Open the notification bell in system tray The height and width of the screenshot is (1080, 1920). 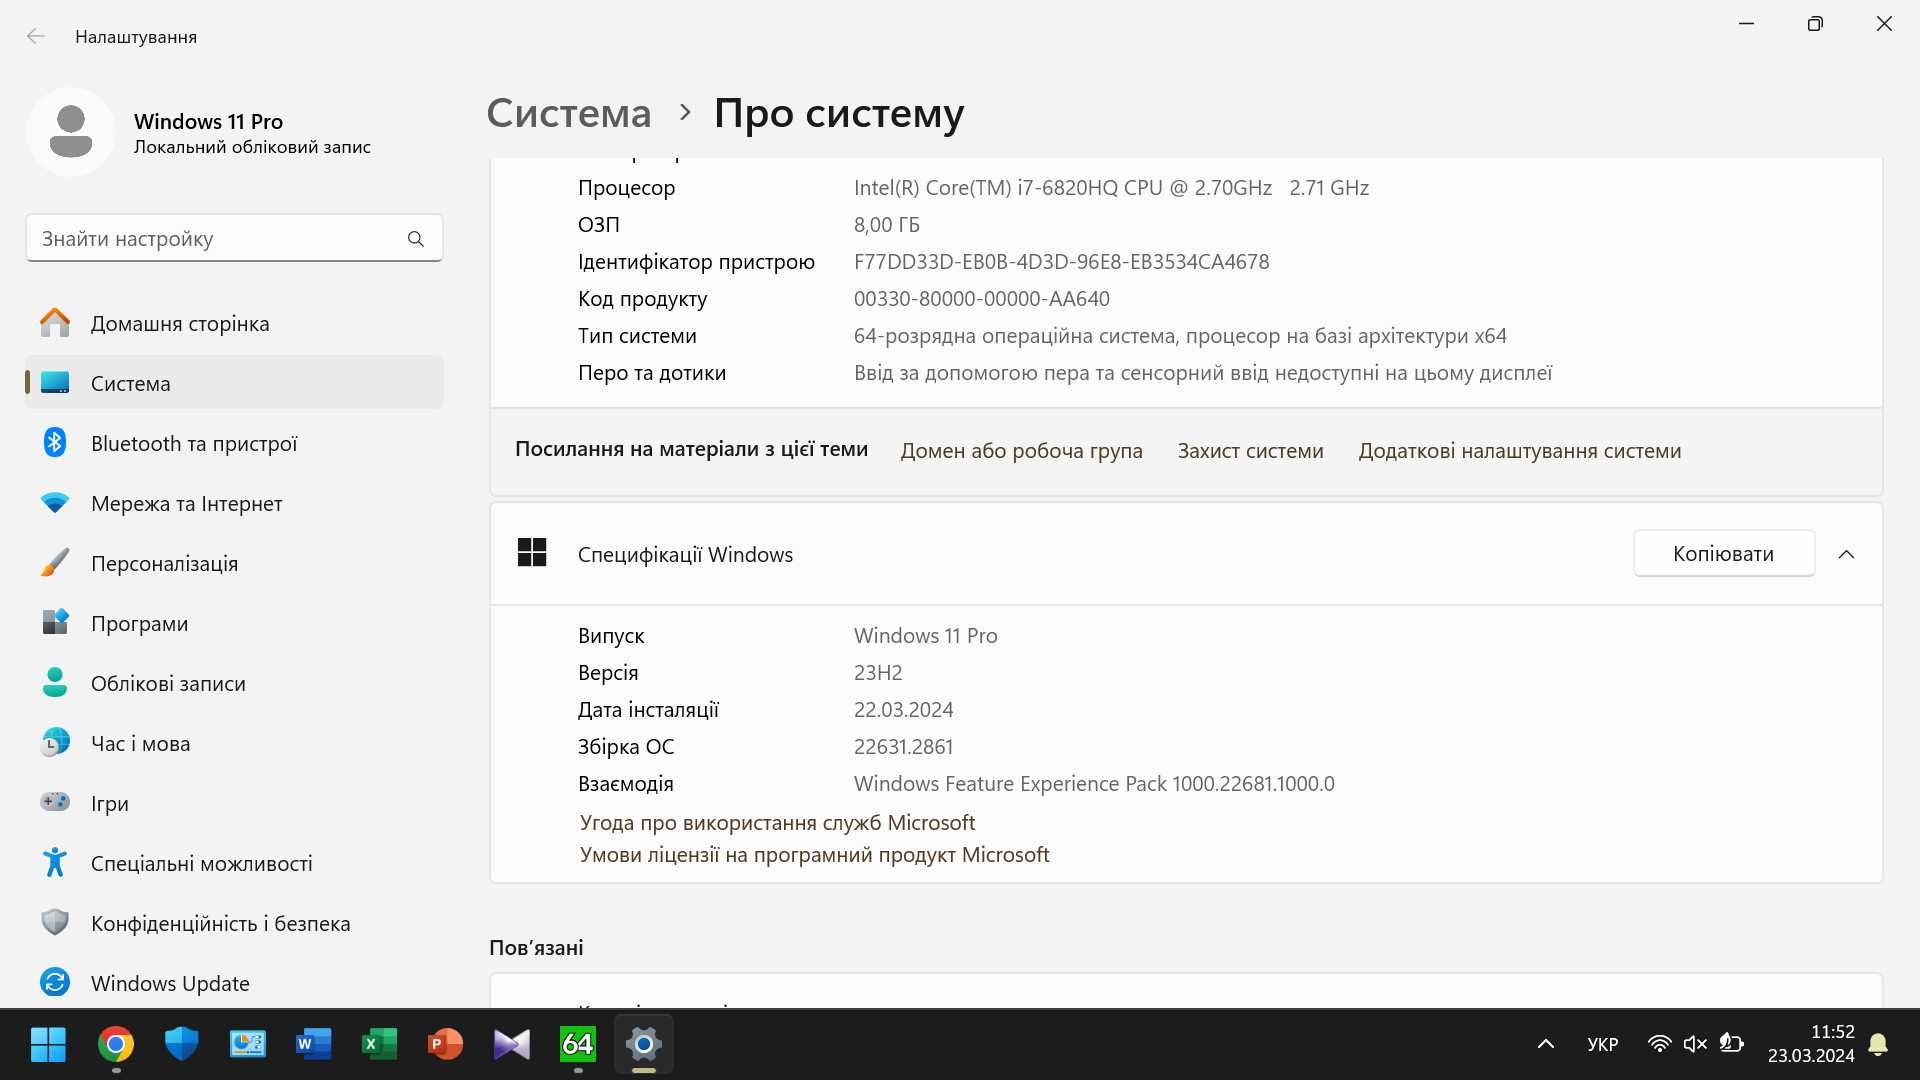1878,1044
